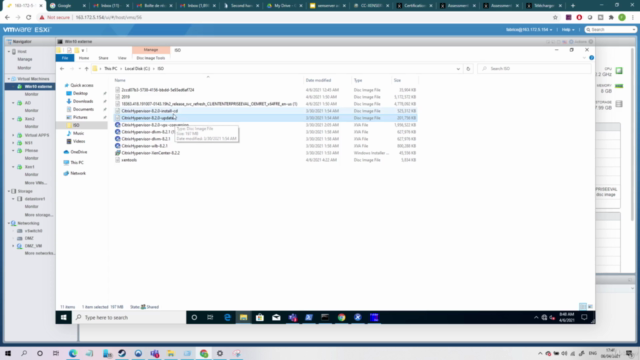The width and height of the screenshot is (640, 360).
Task: Click the vSwitch0 network icon
Action: [19, 231]
